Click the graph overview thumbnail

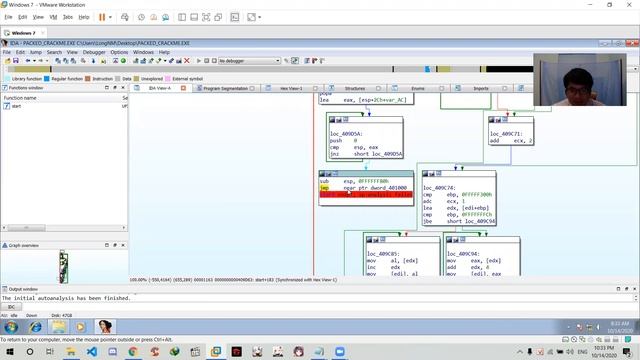[64, 267]
